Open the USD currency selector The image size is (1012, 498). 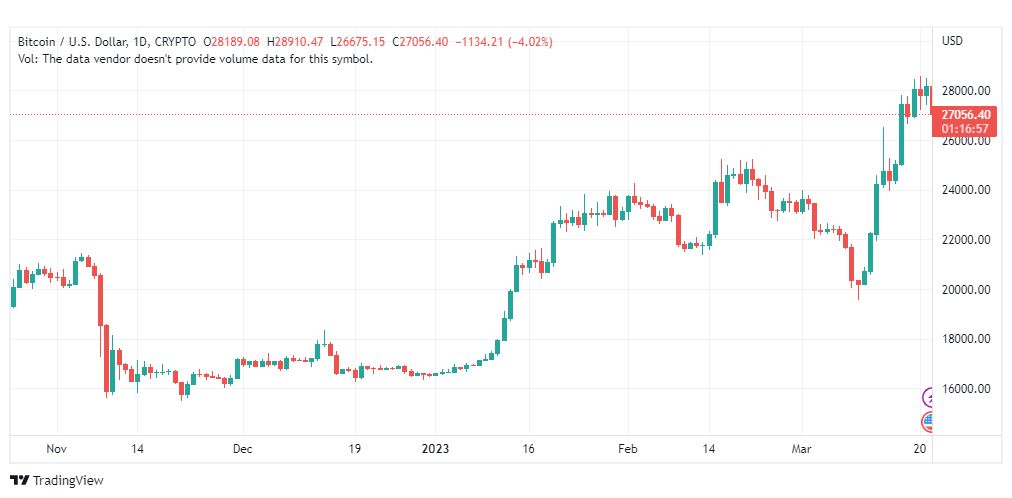(x=952, y=41)
